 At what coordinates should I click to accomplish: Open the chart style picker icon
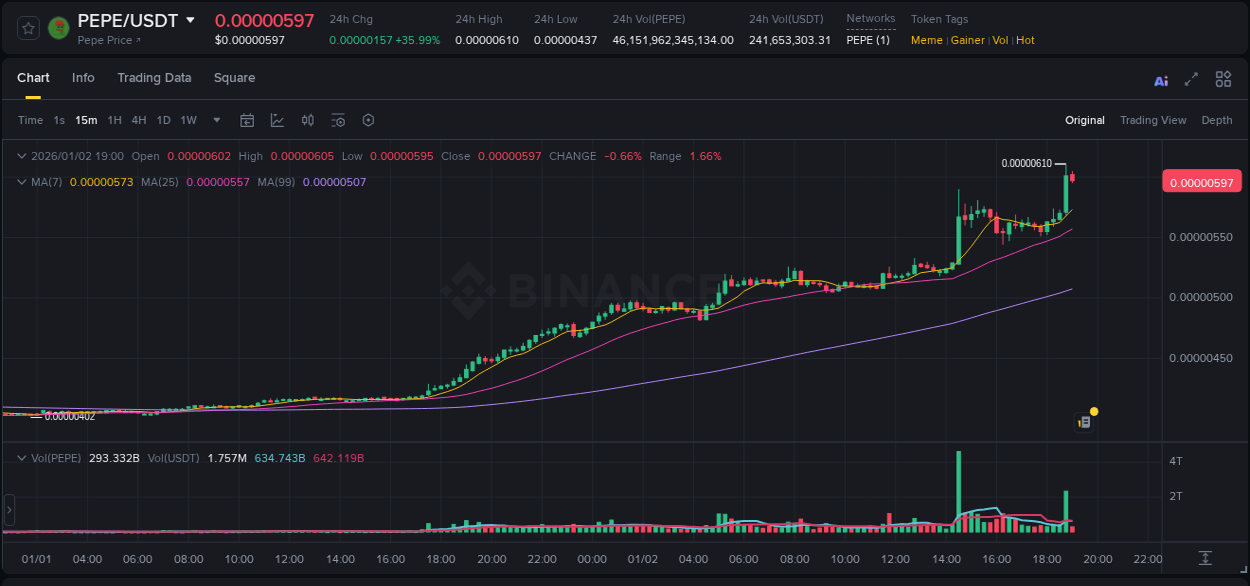[277, 119]
